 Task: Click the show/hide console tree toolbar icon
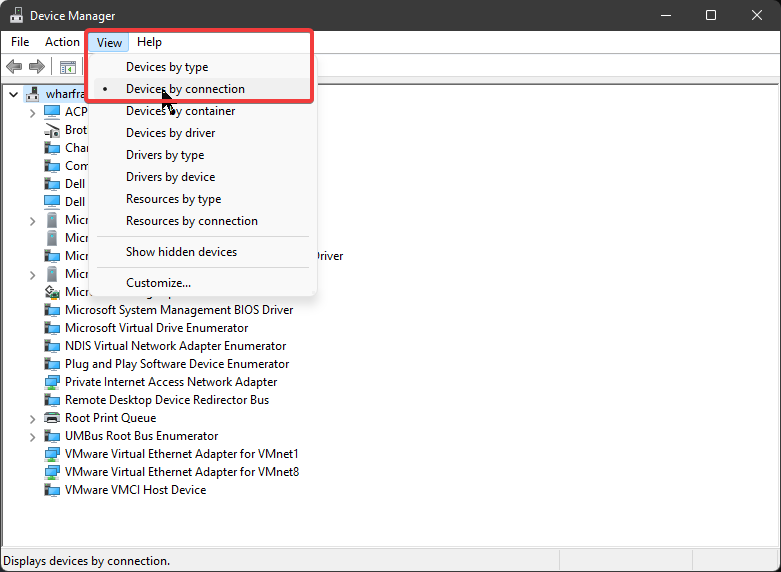[x=68, y=67]
